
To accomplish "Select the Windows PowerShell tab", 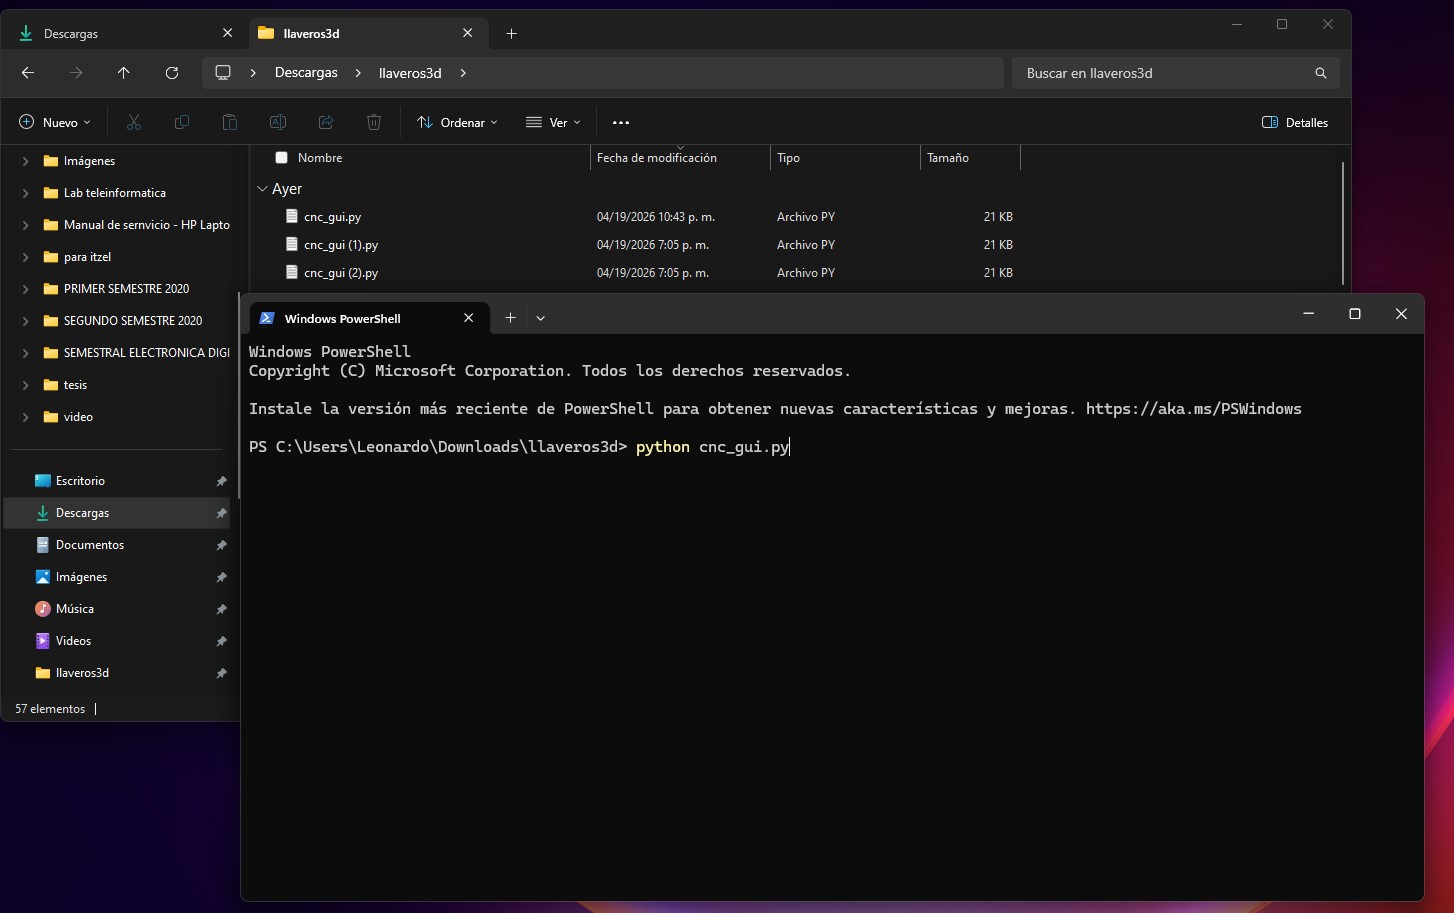I will [x=369, y=318].
